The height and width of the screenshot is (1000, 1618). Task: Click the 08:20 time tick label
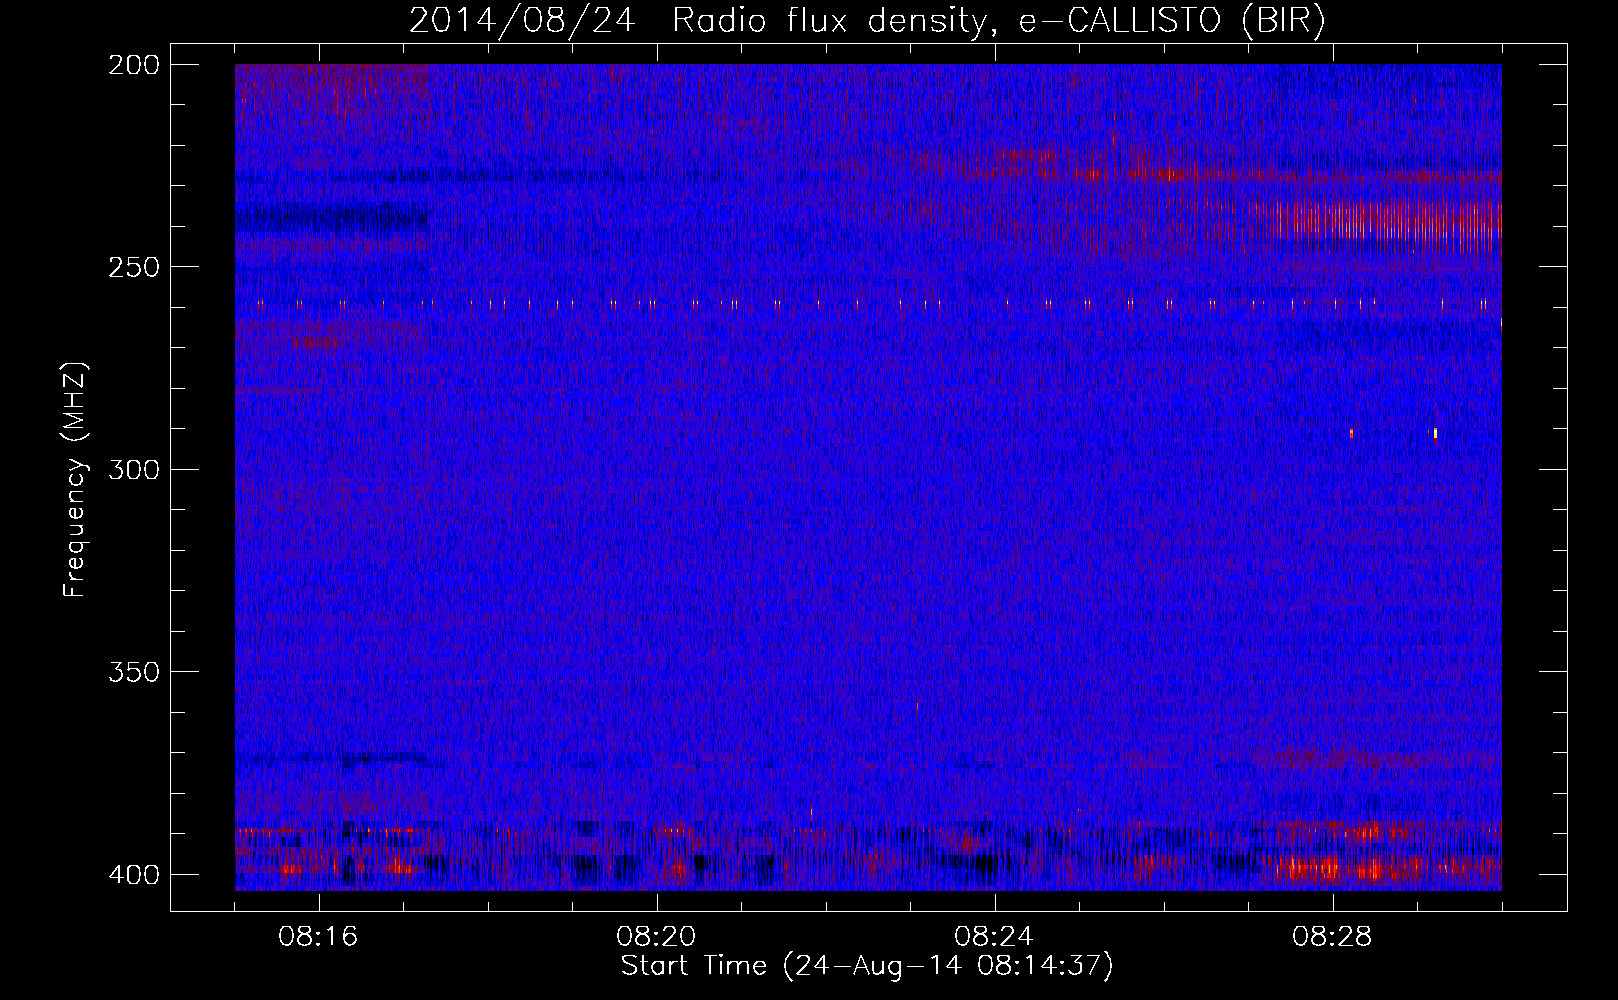657,937
